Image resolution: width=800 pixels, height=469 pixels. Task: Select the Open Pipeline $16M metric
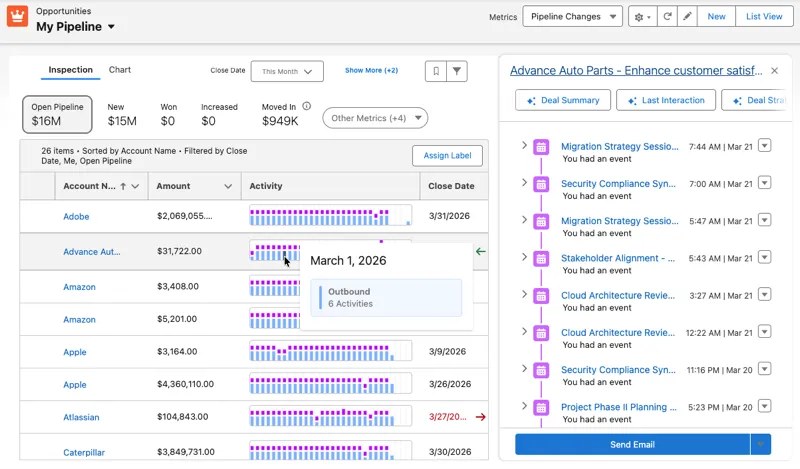pyautogui.click(x=57, y=114)
